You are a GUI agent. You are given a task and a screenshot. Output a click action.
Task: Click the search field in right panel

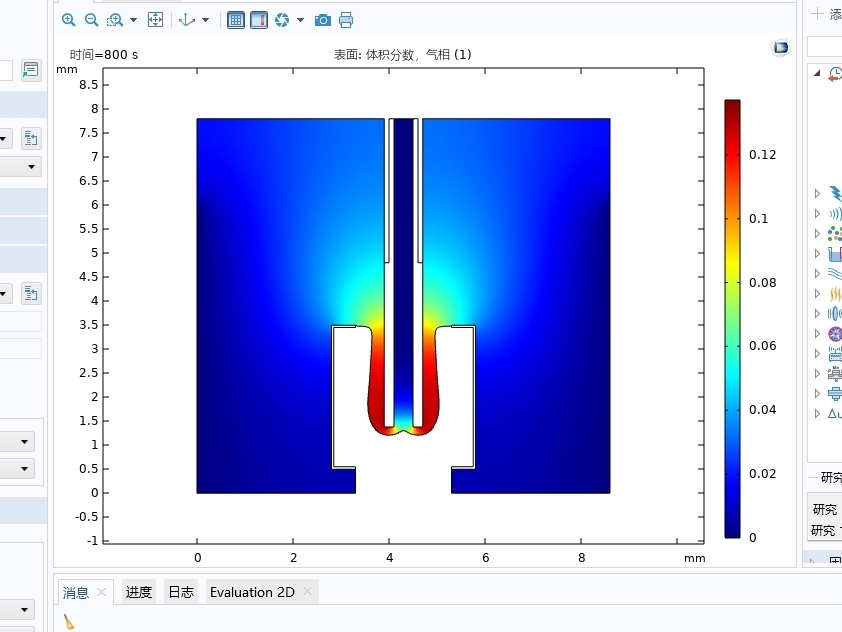click(x=825, y=47)
